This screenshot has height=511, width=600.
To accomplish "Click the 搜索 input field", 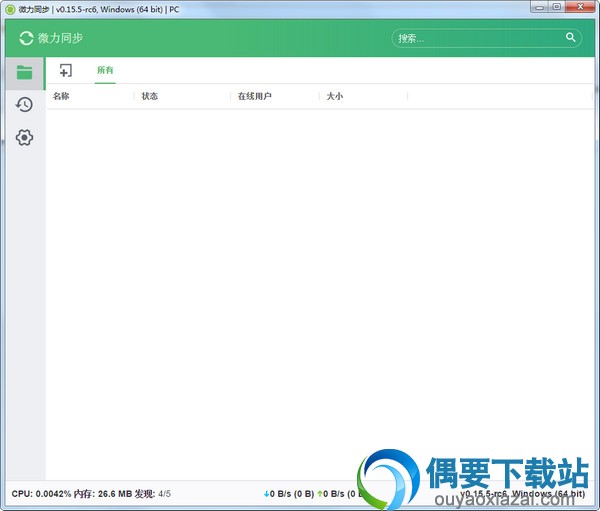I will click(487, 38).
